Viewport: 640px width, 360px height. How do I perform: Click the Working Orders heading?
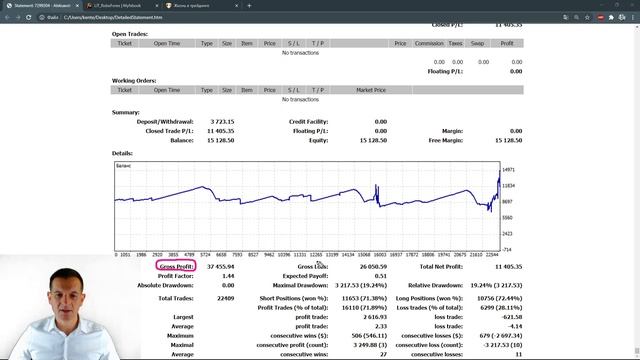tap(134, 81)
